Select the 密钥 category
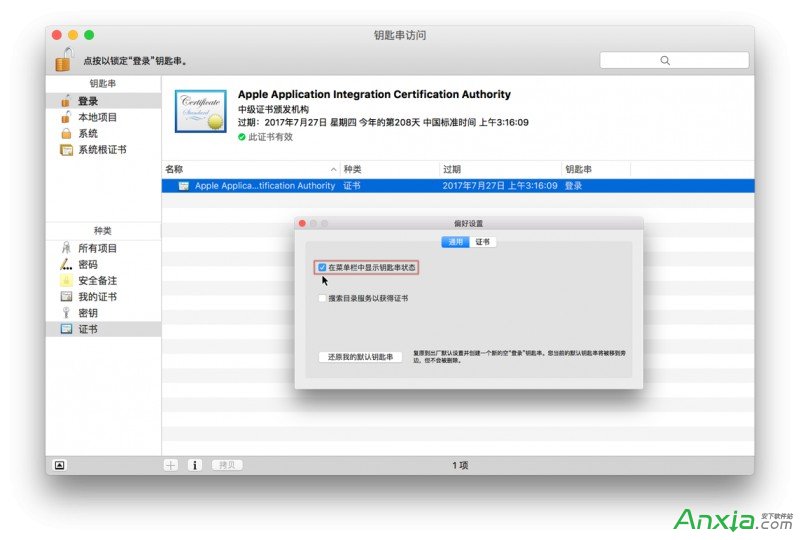 88,312
